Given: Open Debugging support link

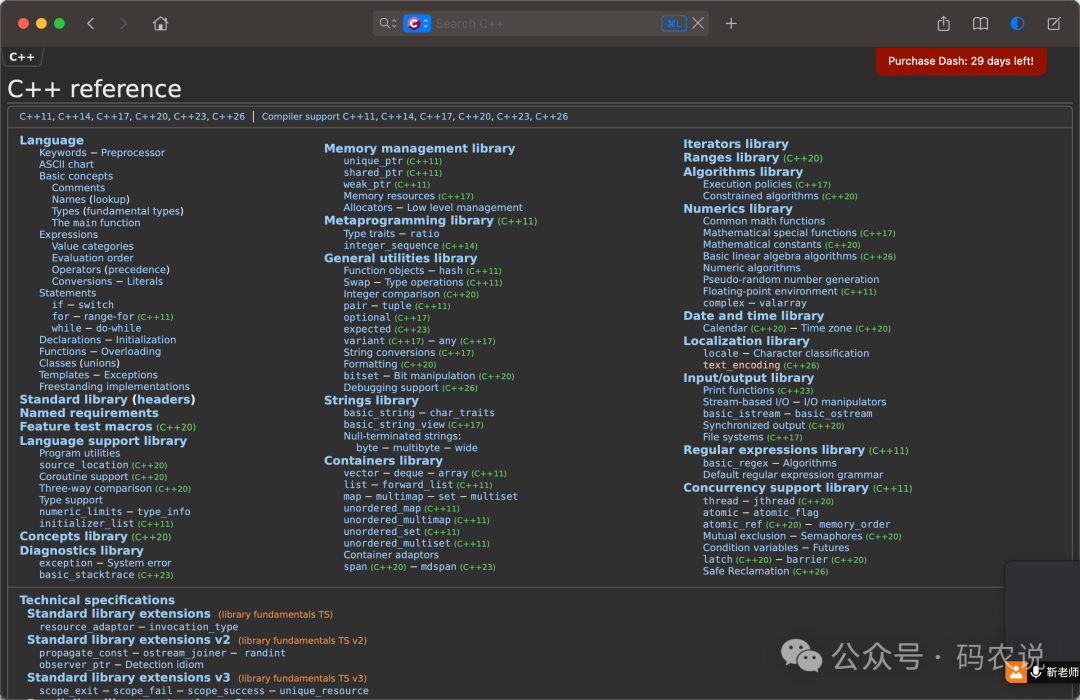Looking at the screenshot, I should [391, 388].
